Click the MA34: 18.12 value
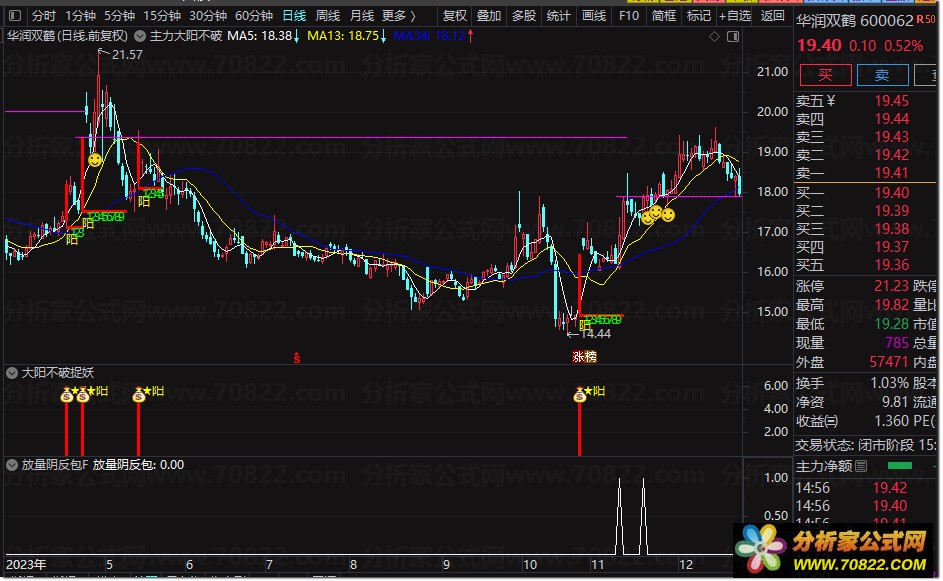 coord(429,36)
